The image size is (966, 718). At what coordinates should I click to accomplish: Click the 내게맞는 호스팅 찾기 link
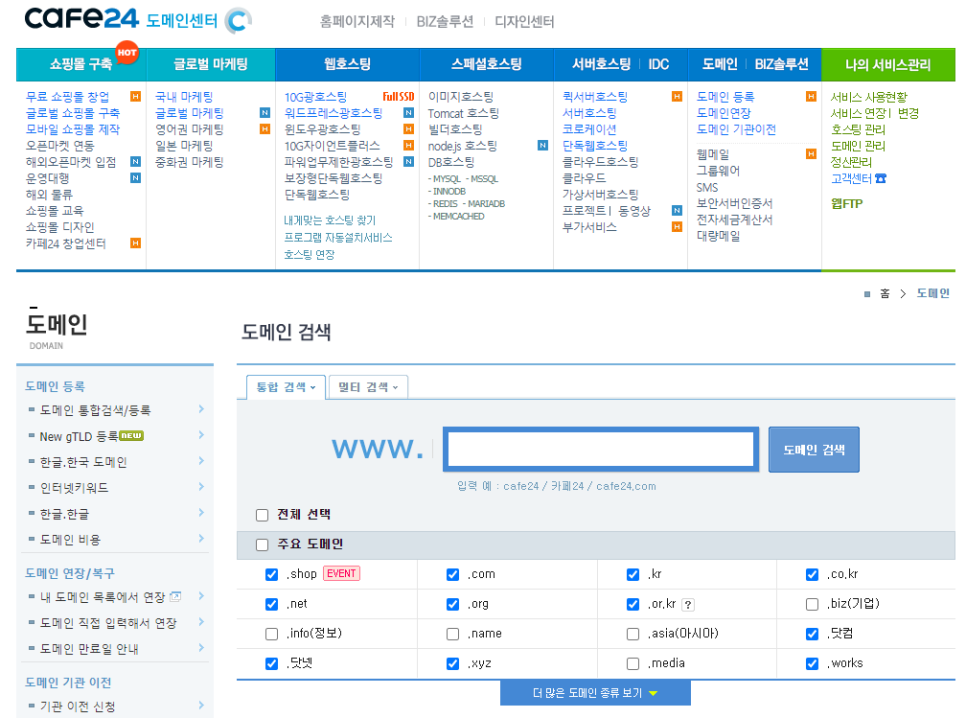(x=330, y=220)
